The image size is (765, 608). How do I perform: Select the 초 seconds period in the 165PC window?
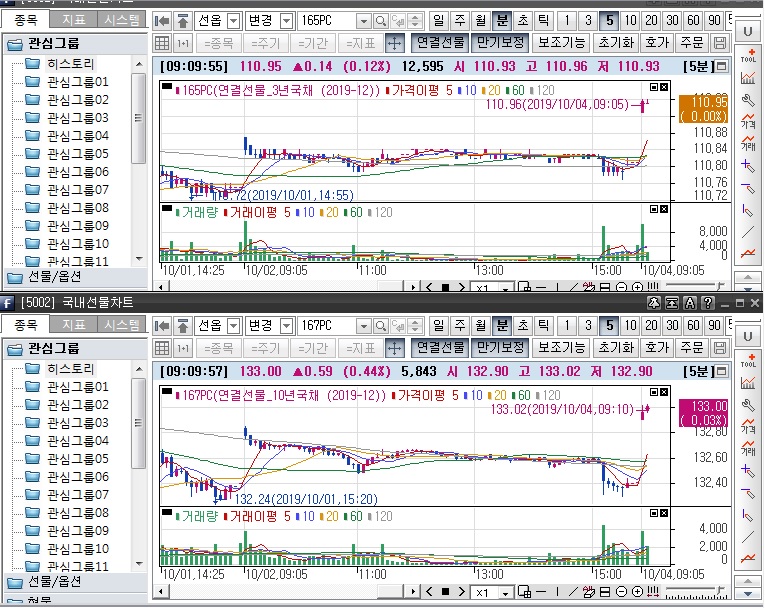click(x=523, y=20)
